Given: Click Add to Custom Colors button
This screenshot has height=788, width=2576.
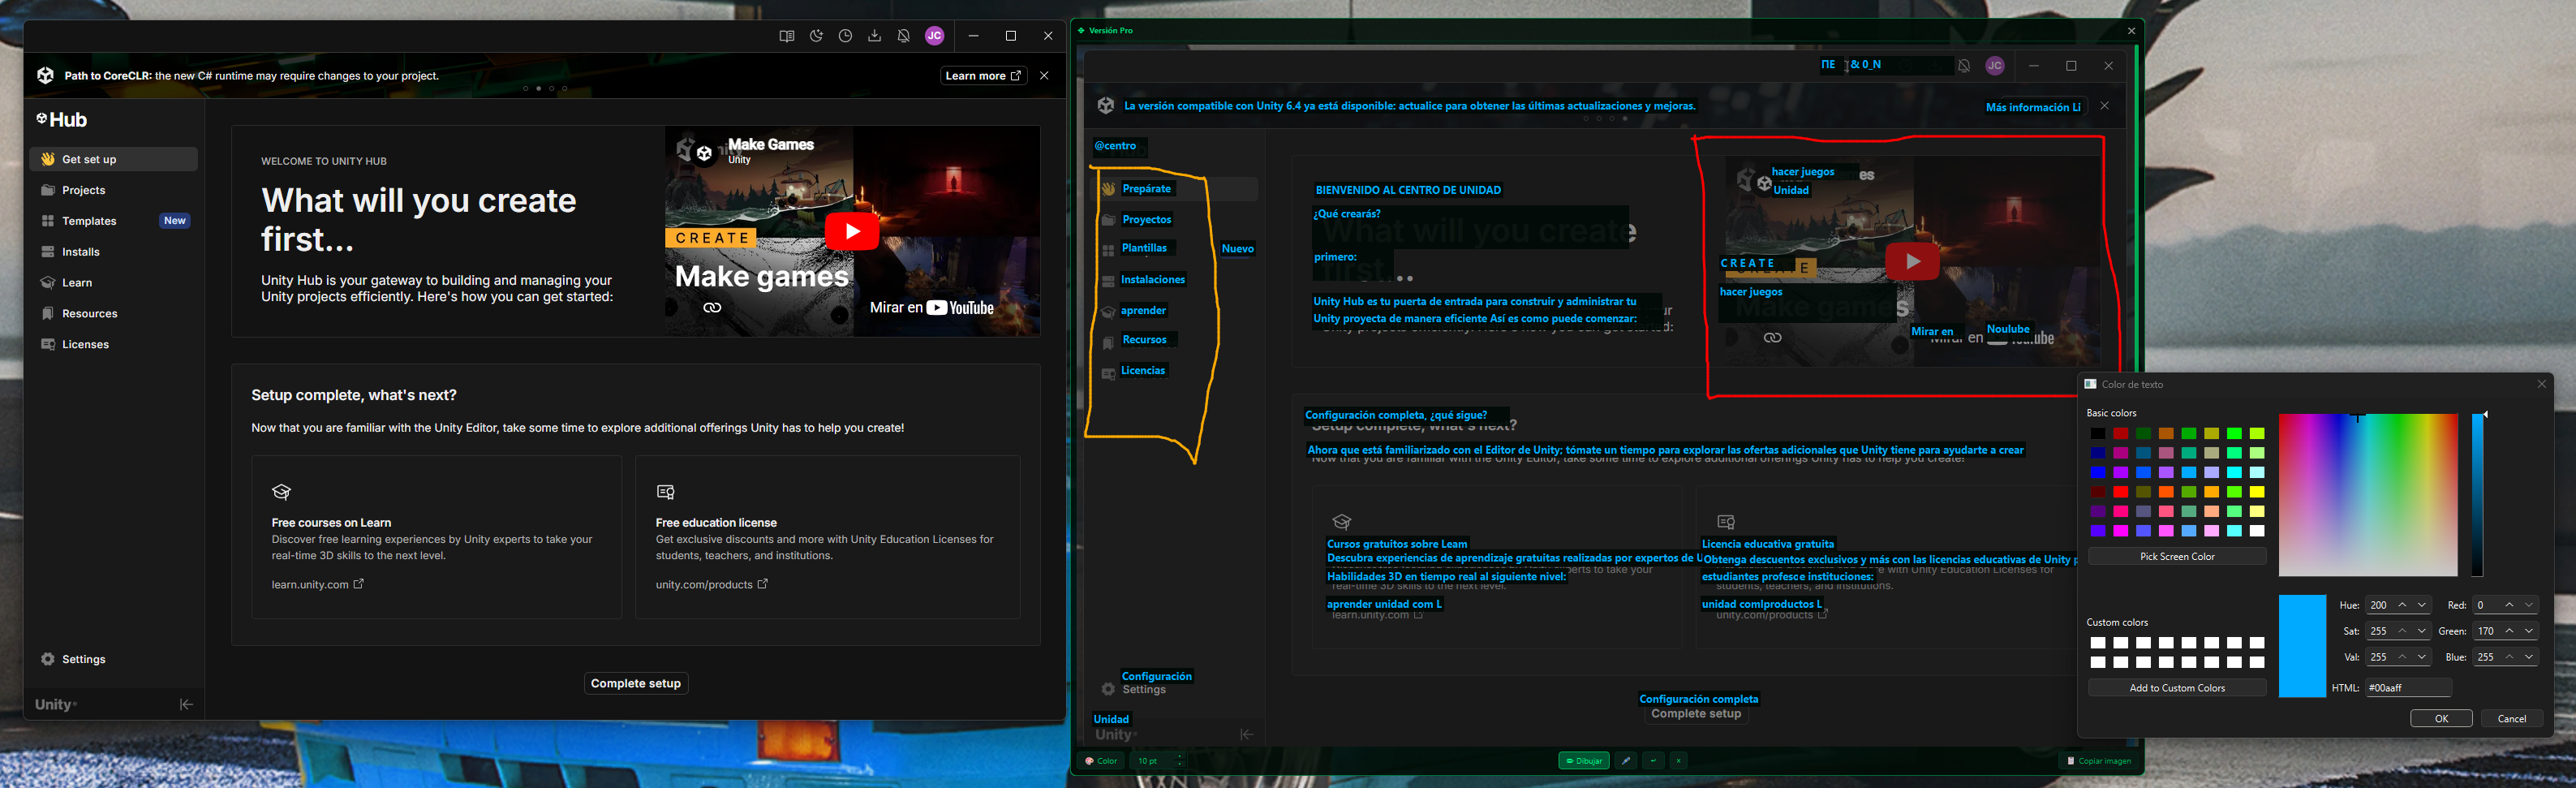Looking at the screenshot, I should click(x=2177, y=688).
